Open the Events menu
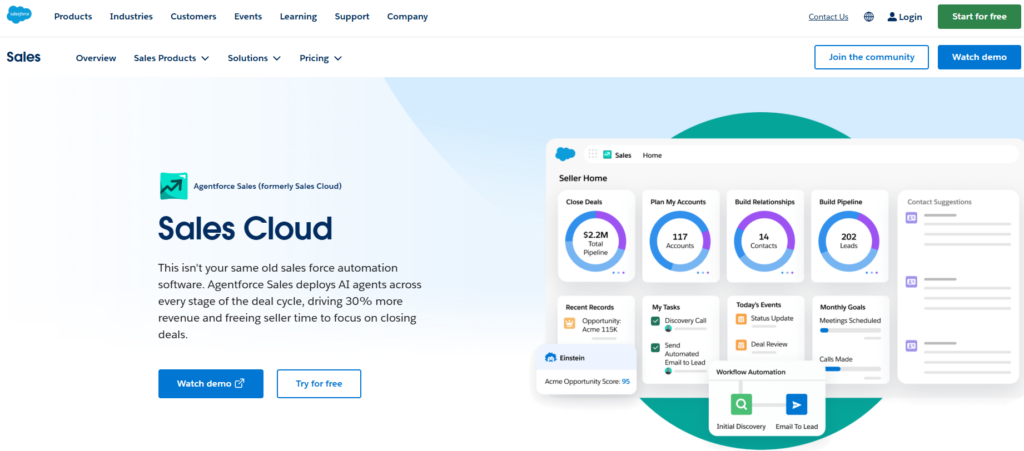Screen dimensions: 1024x451 tap(248, 16)
